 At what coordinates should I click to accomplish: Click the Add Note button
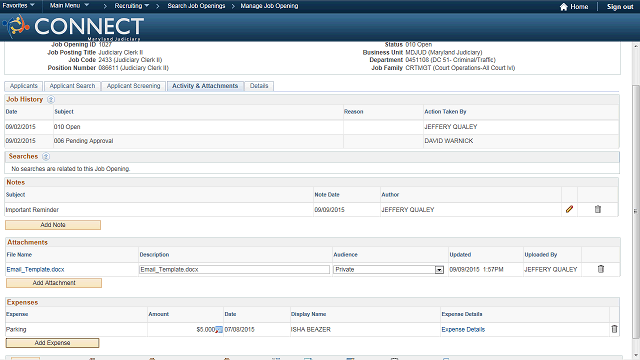53,225
